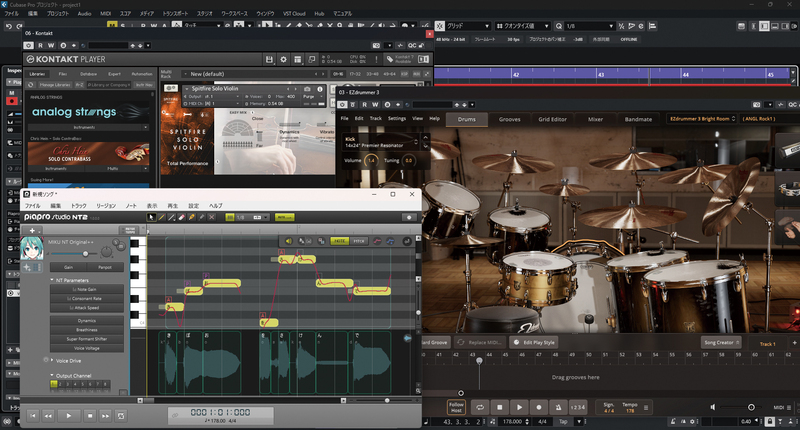Toggle Follow Host in EZdrummer
The width and height of the screenshot is (800, 430).
tap(456, 407)
